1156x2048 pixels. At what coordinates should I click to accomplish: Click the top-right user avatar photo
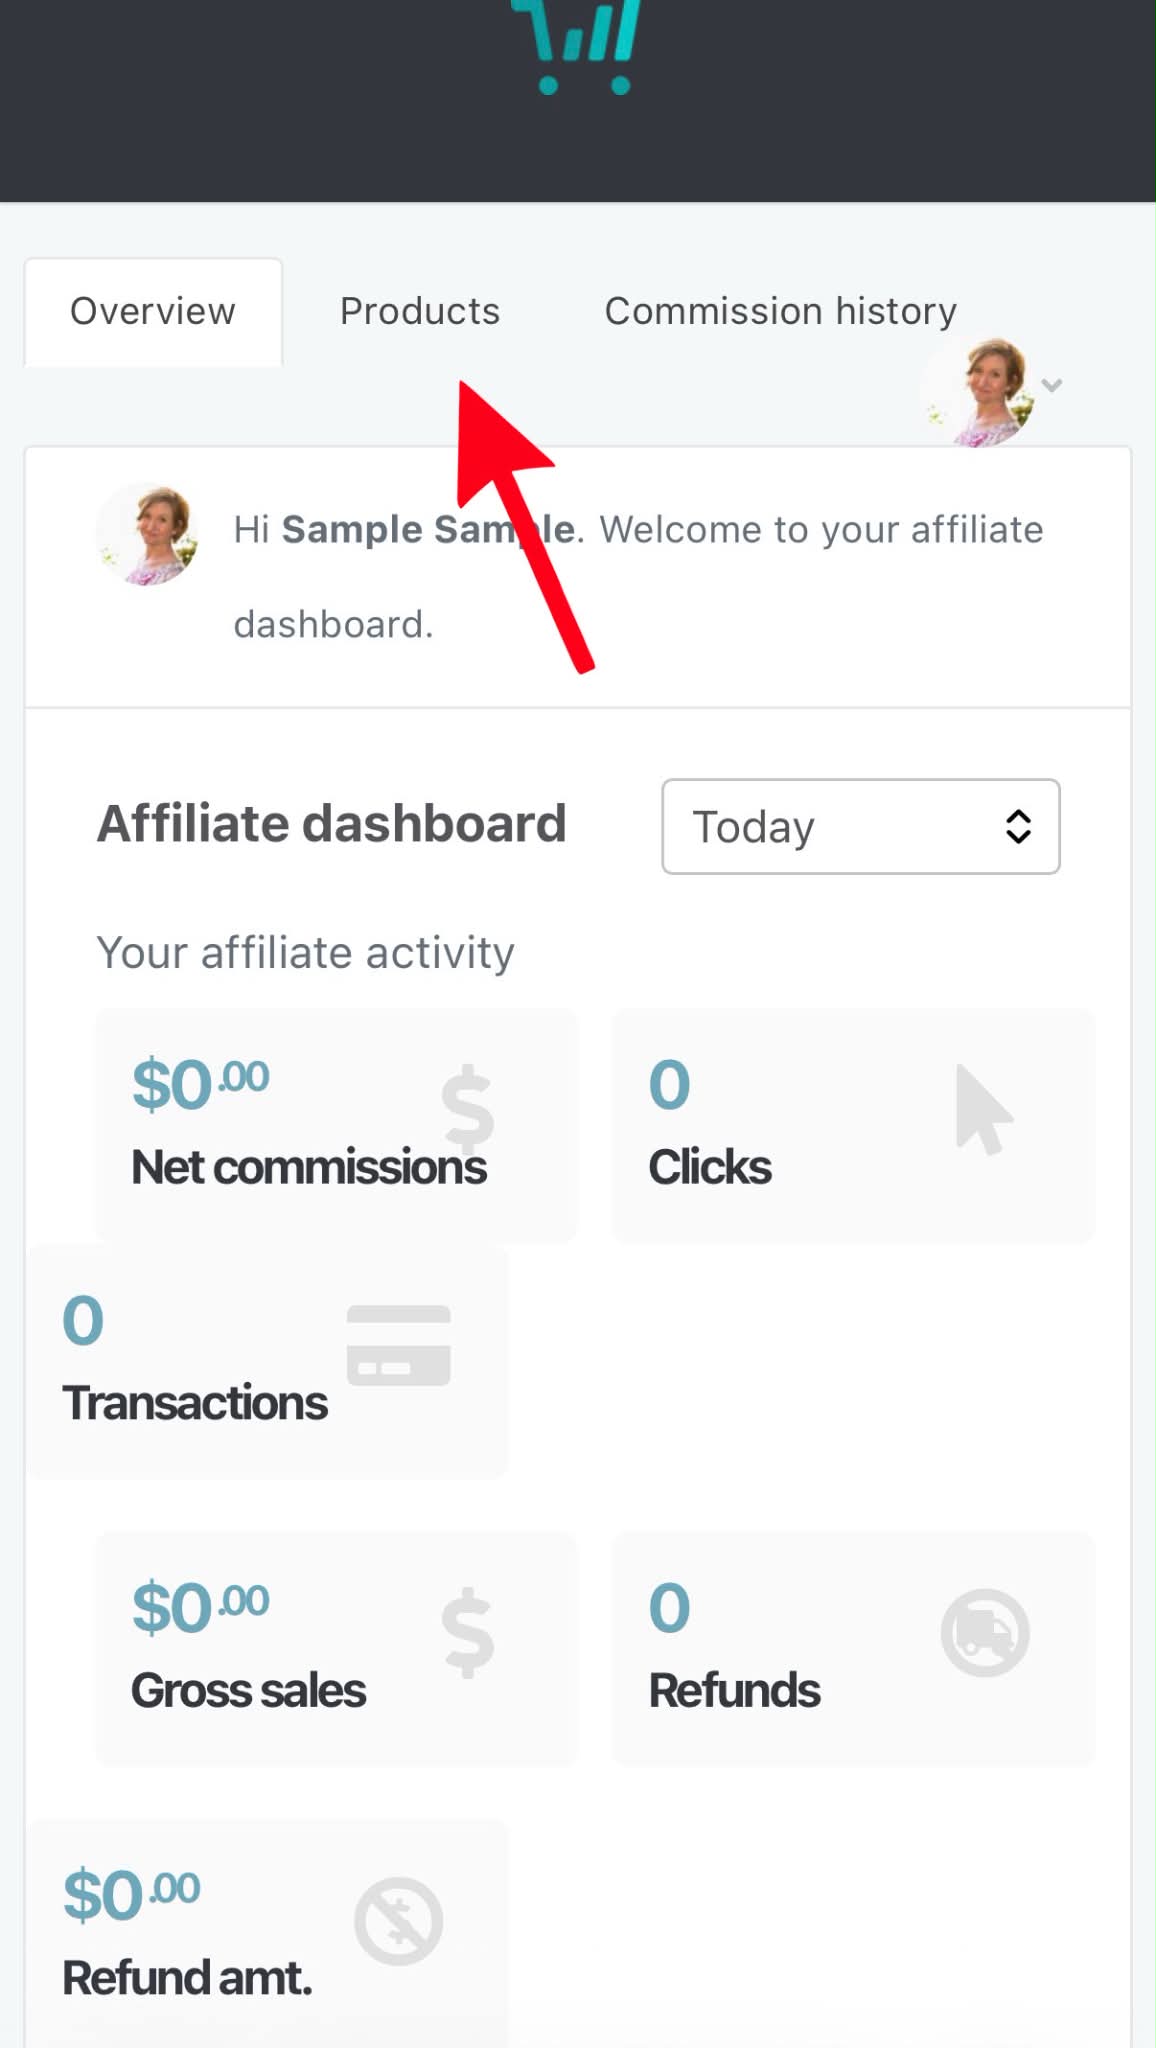[x=980, y=392]
